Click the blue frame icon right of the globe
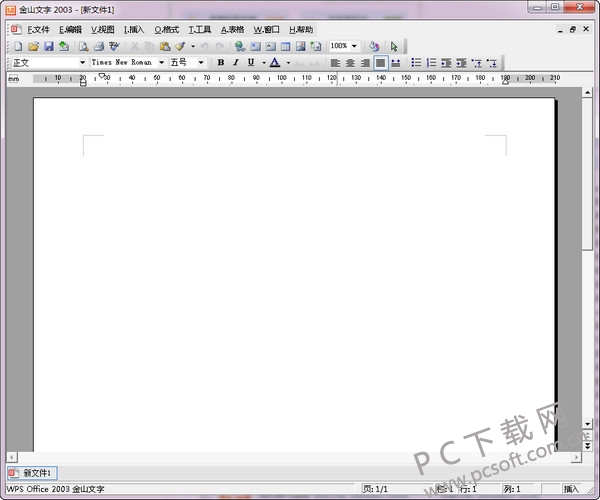 [x=255, y=46]
